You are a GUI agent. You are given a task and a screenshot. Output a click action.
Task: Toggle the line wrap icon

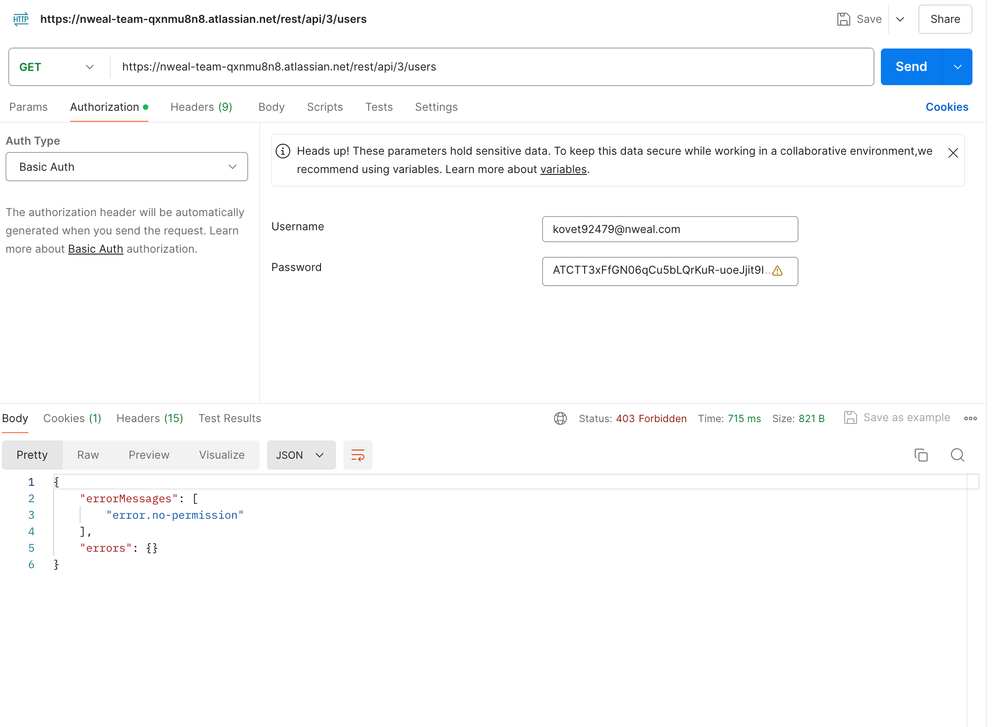[x=358, y=455]
